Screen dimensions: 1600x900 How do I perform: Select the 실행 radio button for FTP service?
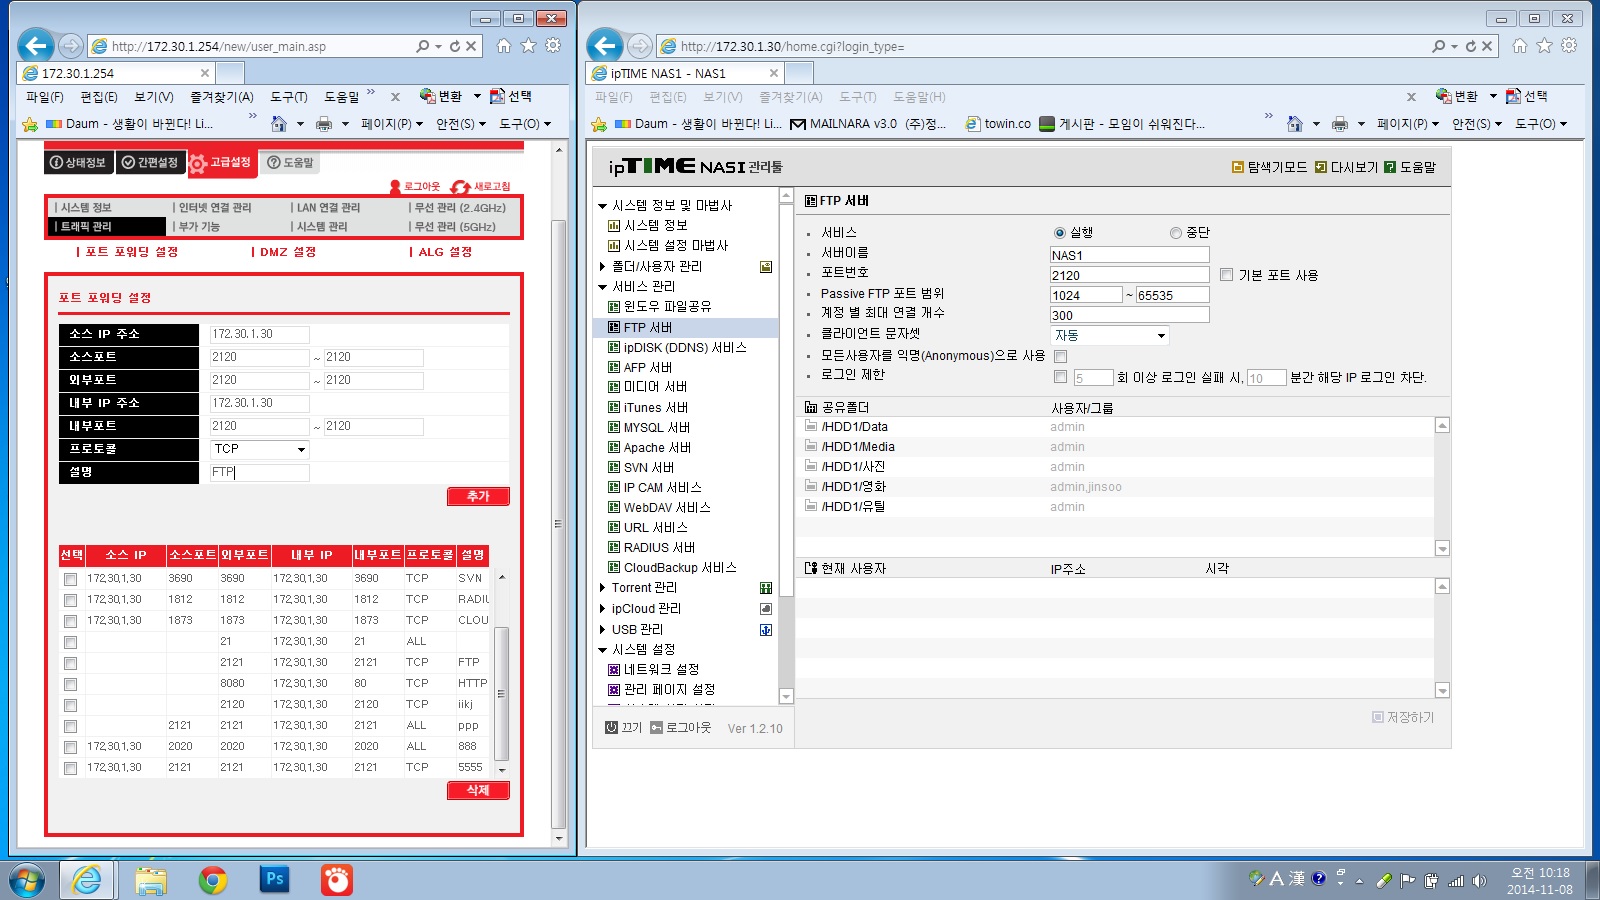pyautogui.click(x=1060, y=233)
